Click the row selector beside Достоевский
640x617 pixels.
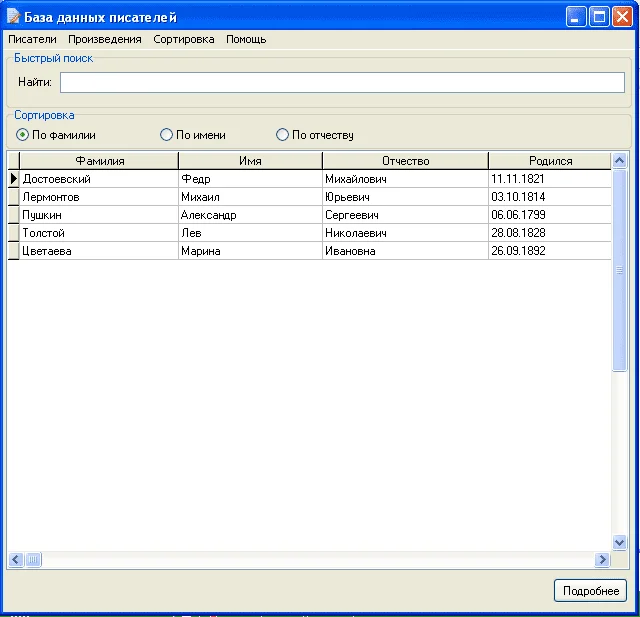pos(14,179)
